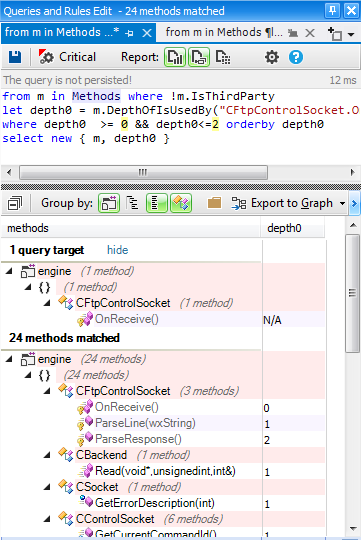The height and width of the screenshot is (540, 361).
Task: Toggle the first Report chart option
Action: (x=175, y=57)
